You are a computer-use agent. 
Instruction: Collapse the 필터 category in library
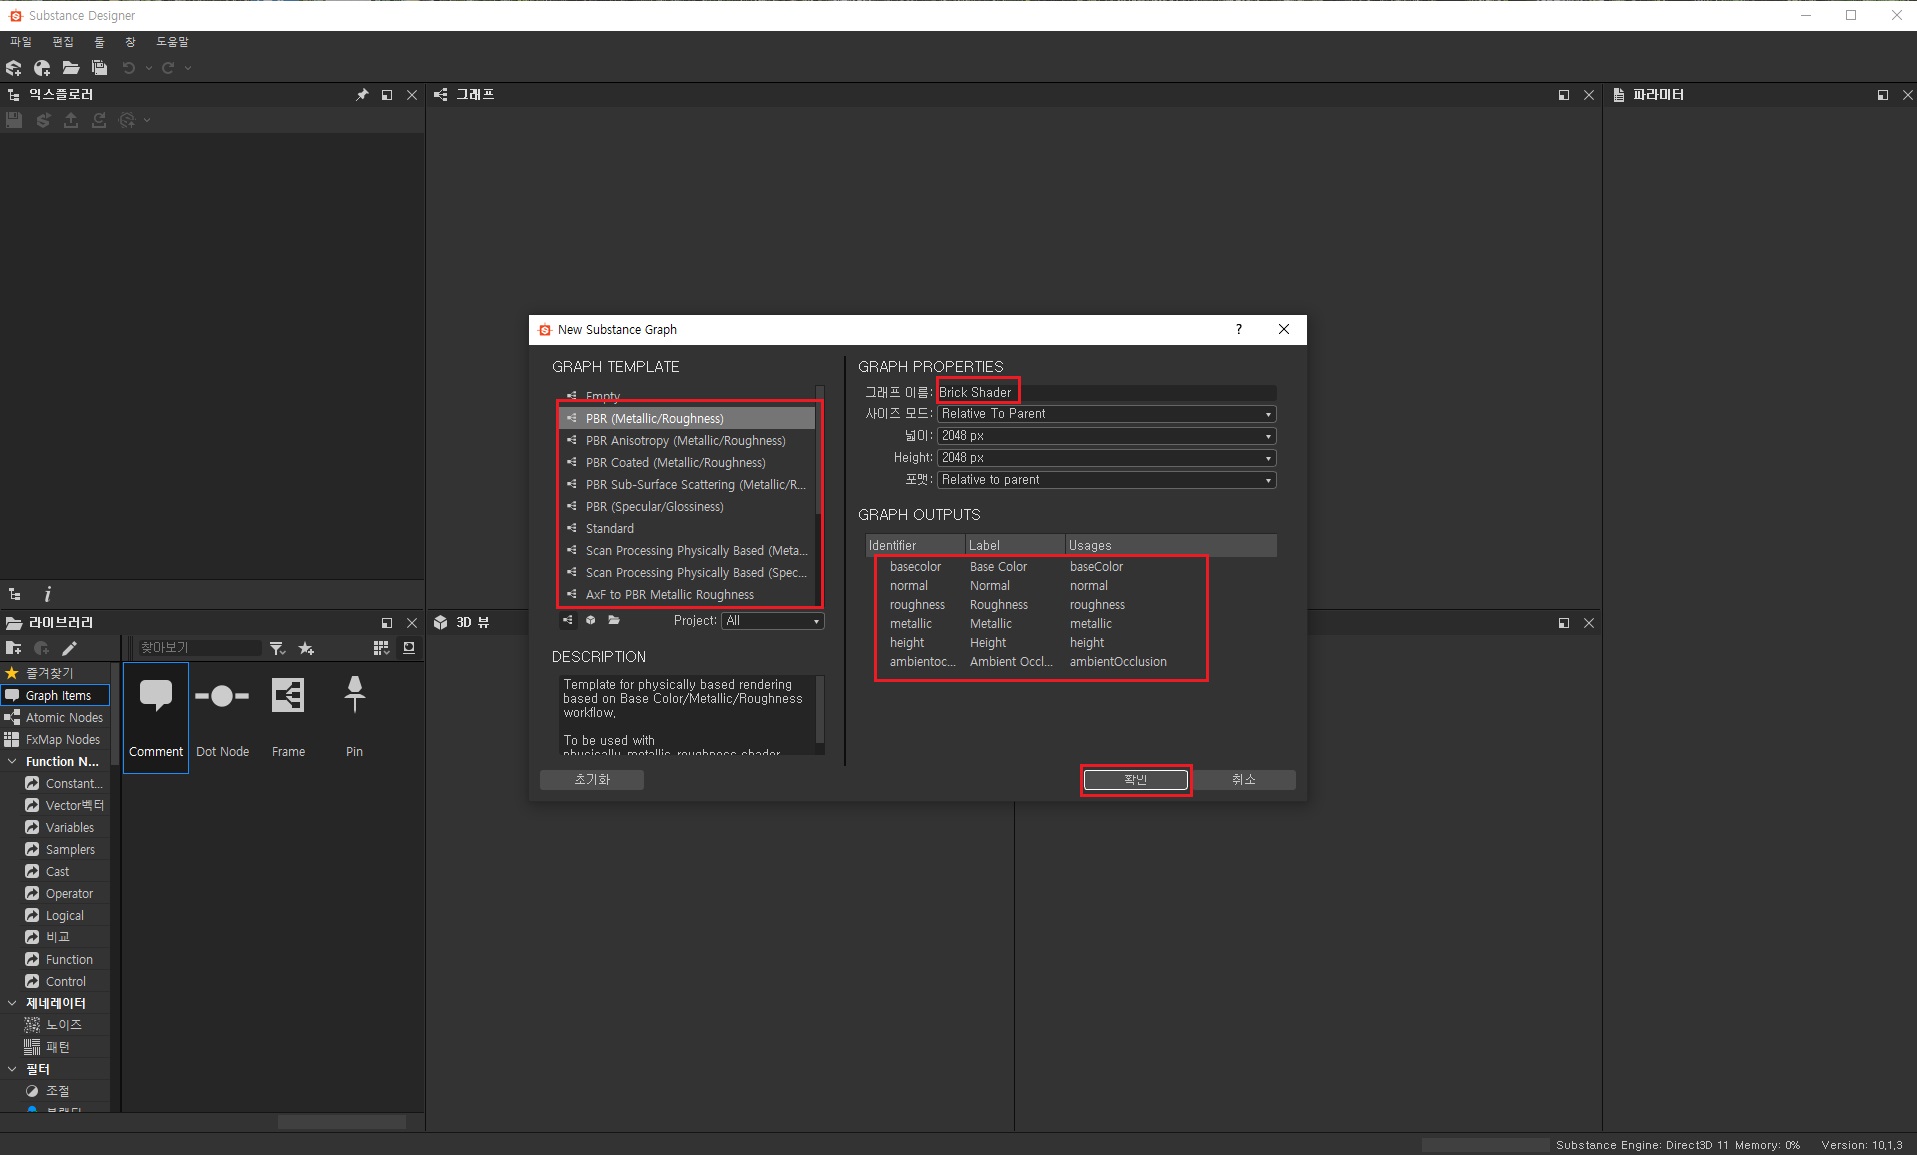tap(12, 1069)
